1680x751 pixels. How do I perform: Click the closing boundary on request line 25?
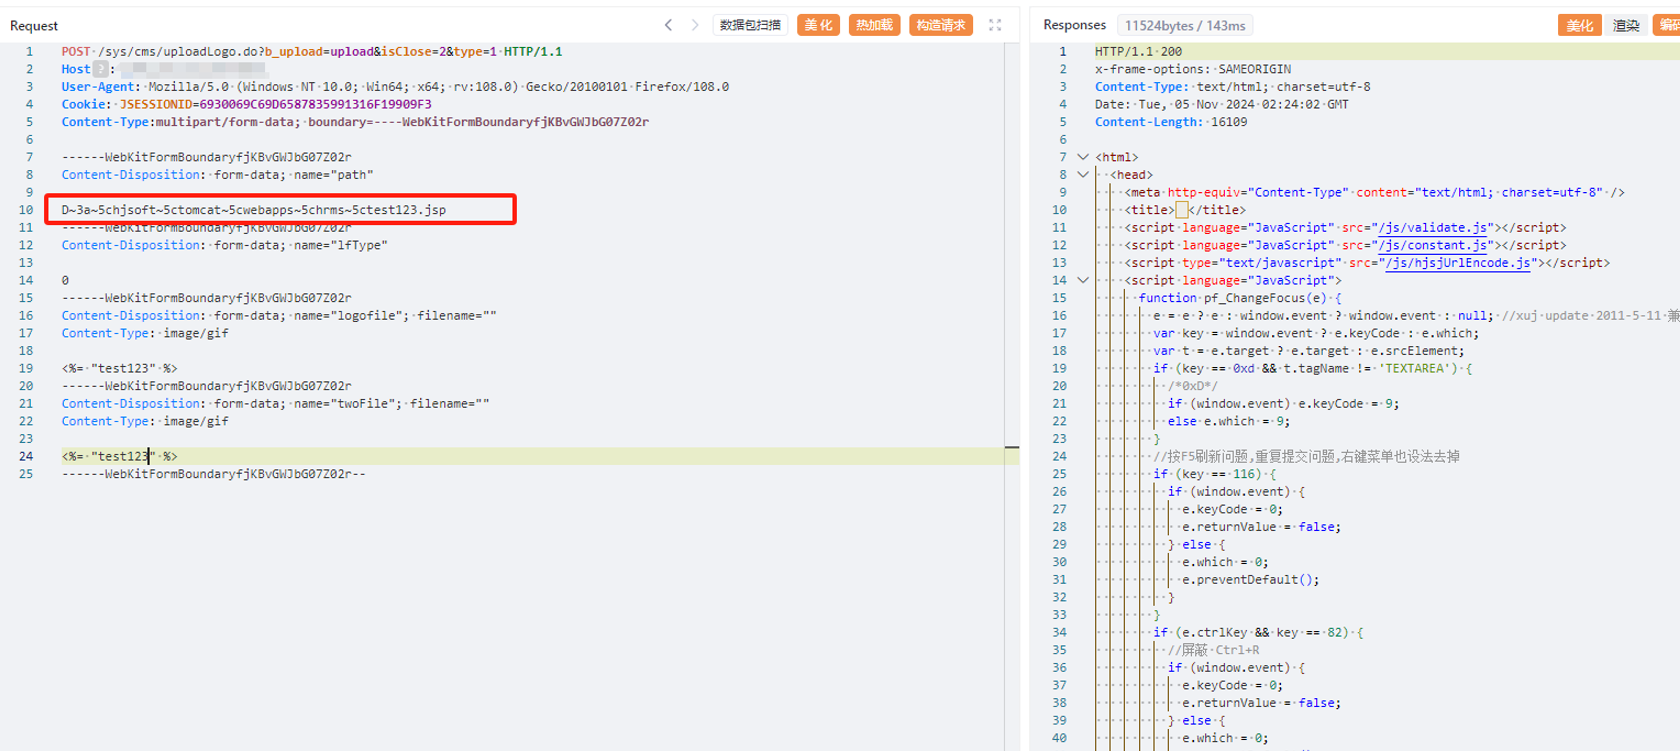(x=213, y=474)
